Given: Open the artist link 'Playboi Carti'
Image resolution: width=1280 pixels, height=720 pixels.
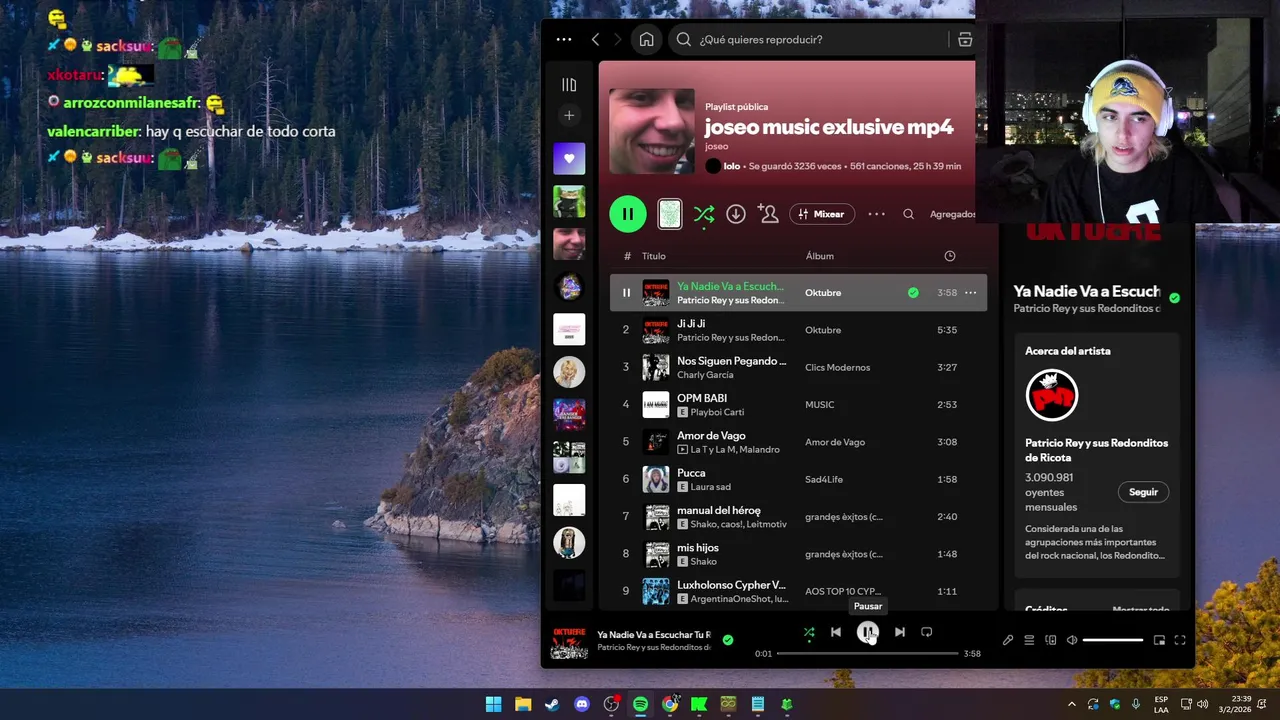Looking at the screenshot, I should point(718,412).
